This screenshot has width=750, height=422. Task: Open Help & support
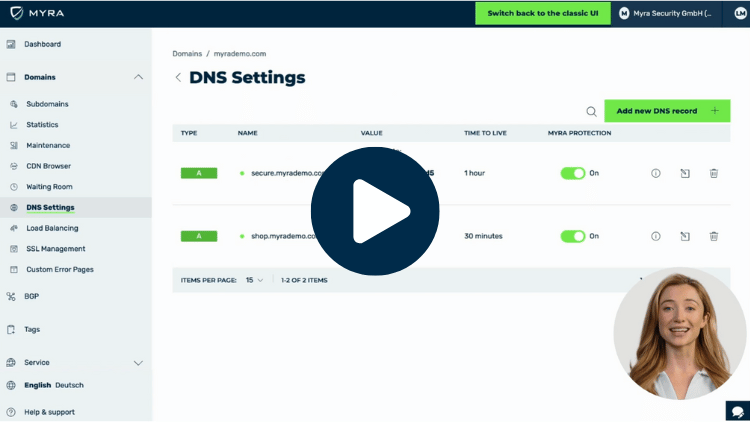click(x=49, y=412)
